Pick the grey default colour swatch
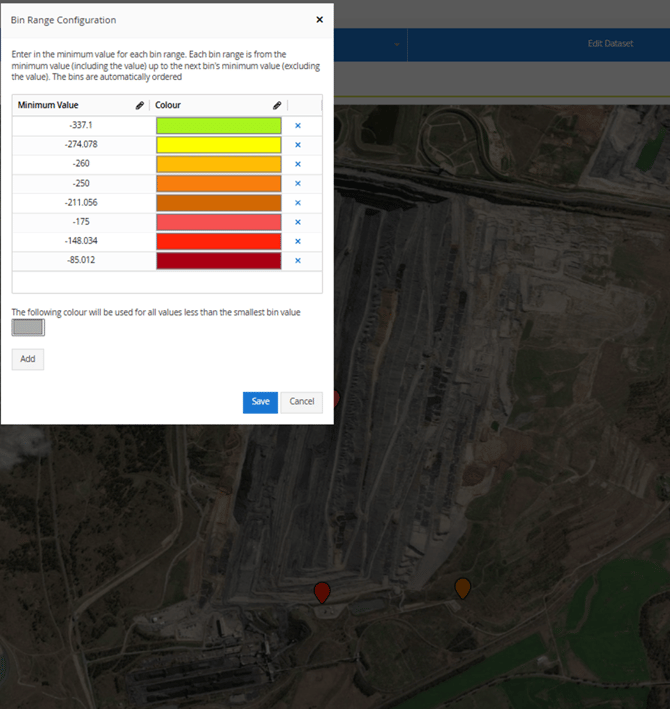Screen dimensions: 670x709 28,328
